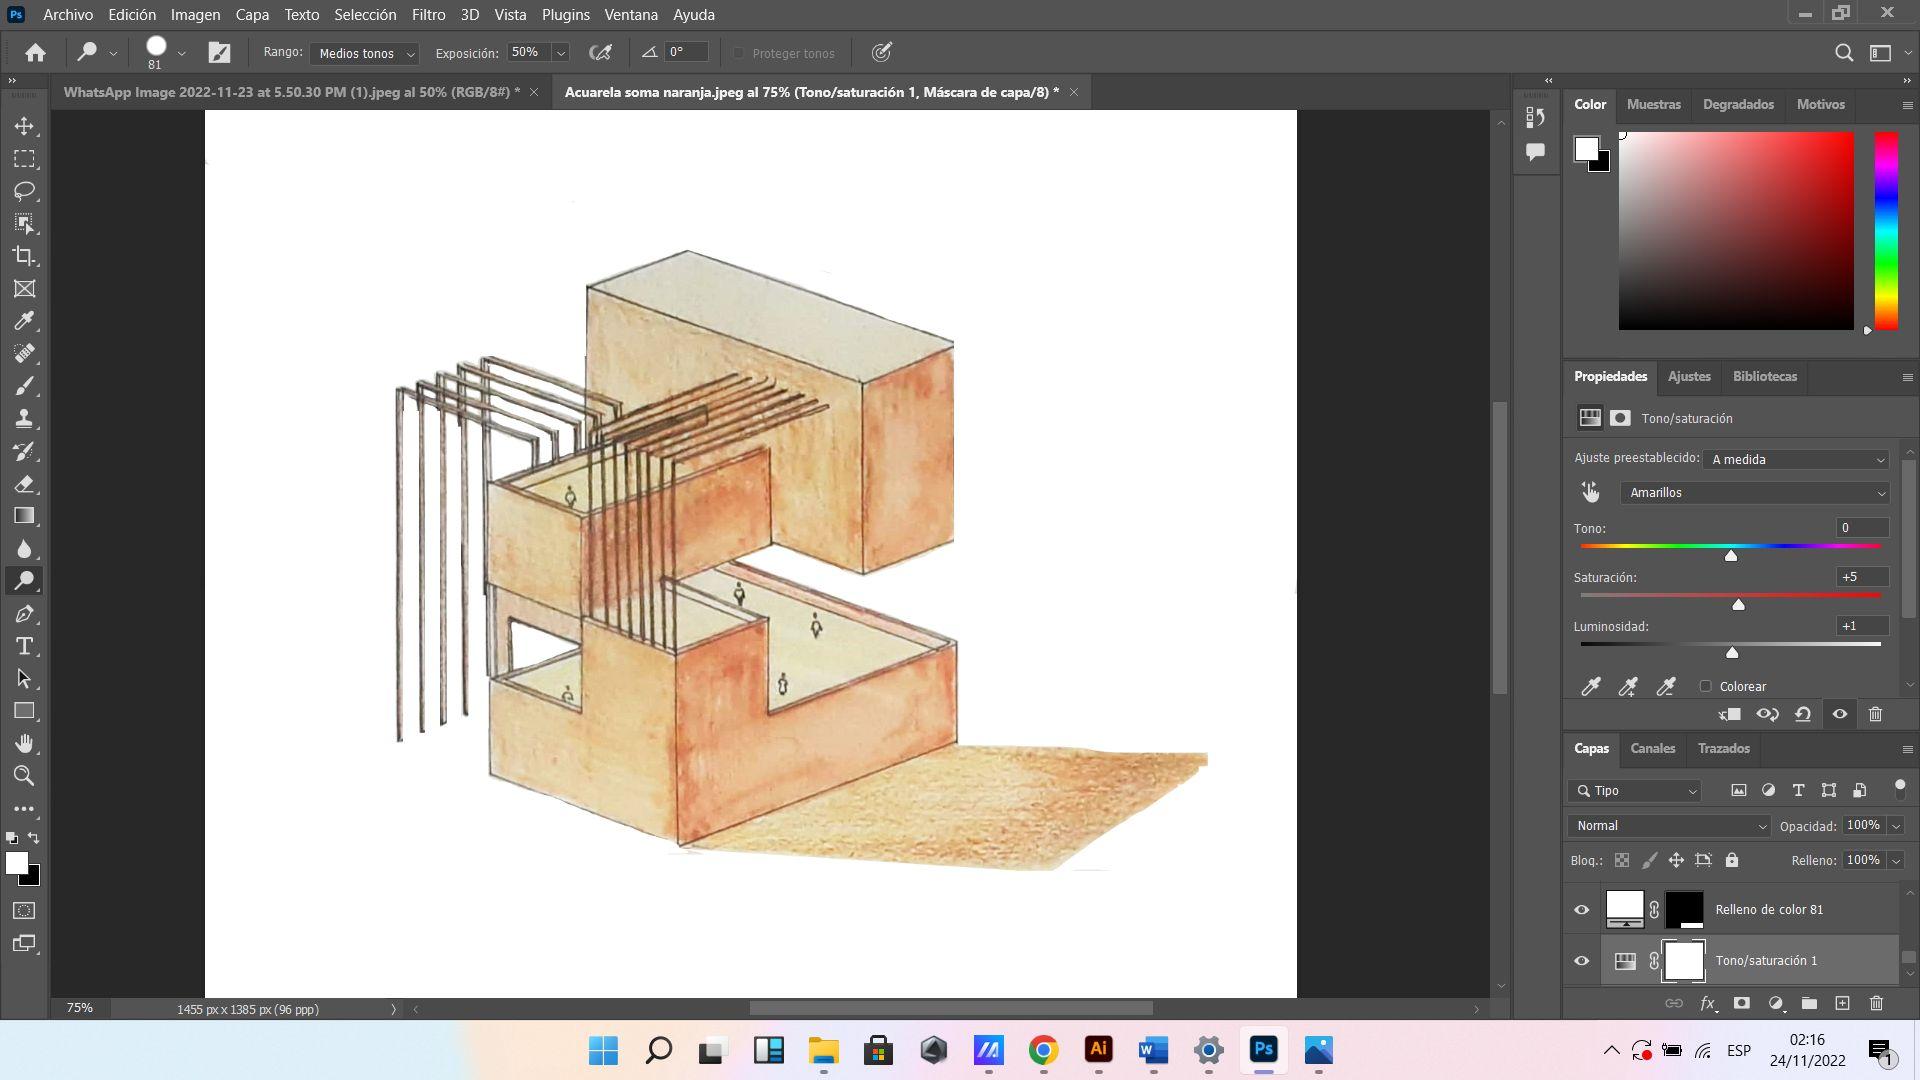Select the Clone Stamp tool
Screen dimensions: 1920x1080
24,419
